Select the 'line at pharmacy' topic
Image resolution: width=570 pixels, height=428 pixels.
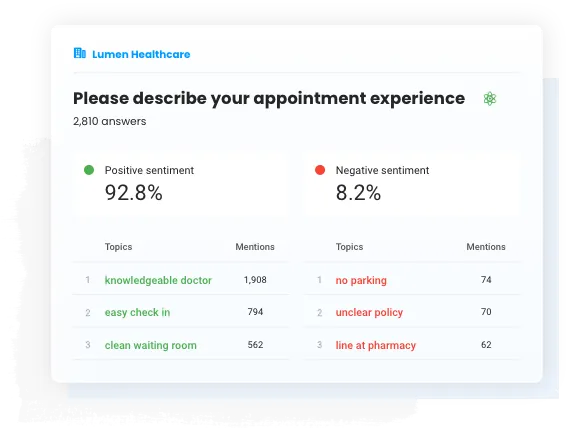tap(376, 345)
